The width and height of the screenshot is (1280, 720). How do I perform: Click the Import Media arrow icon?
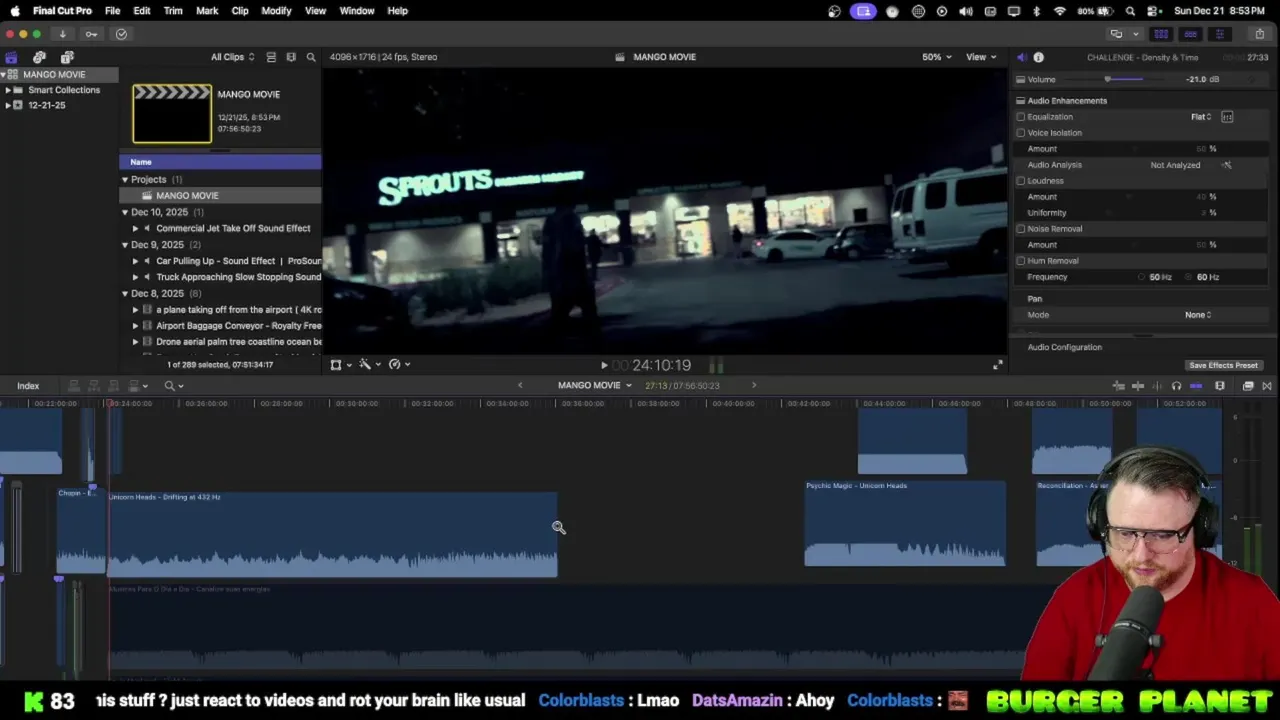coord(62,34)
